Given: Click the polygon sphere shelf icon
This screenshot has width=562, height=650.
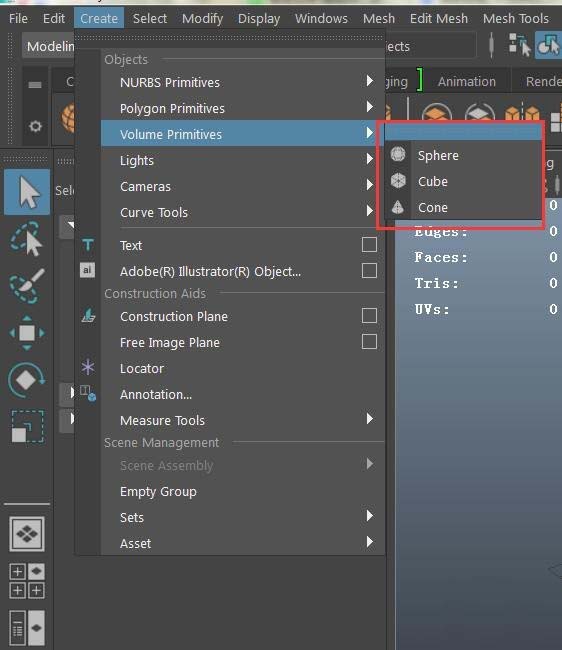Looking at the screenshot, I should pyautogui.click(x=68, y=118).
